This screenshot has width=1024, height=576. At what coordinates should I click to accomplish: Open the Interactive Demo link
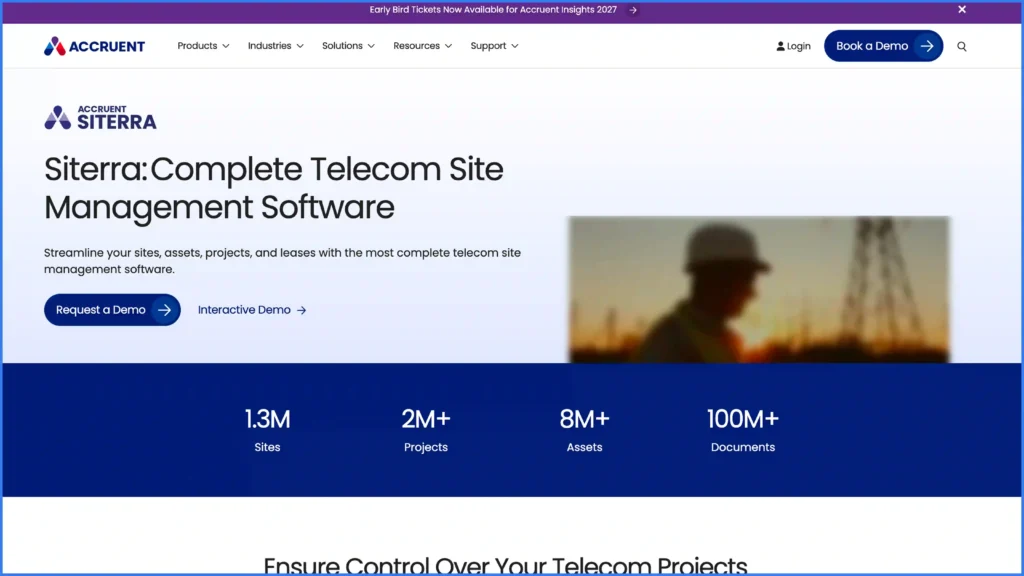(x=252, y=310)
